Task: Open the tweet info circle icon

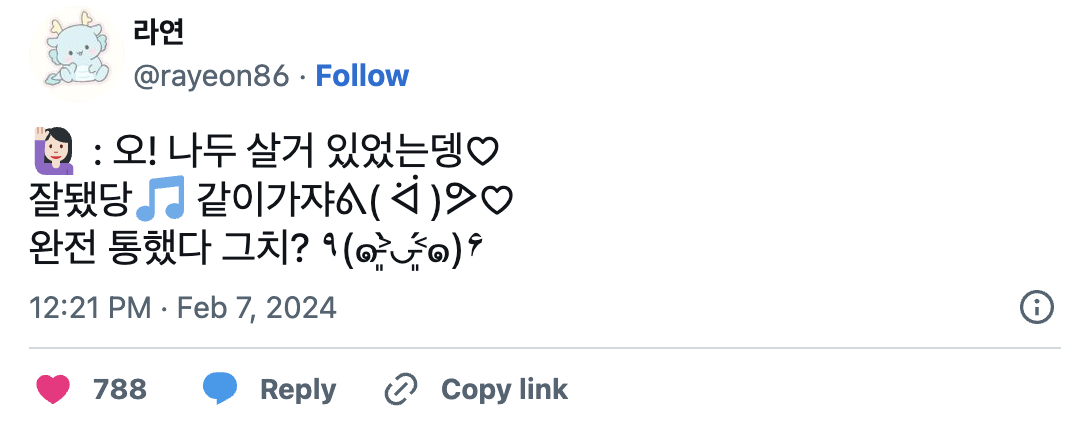Action: (1035, 307)
